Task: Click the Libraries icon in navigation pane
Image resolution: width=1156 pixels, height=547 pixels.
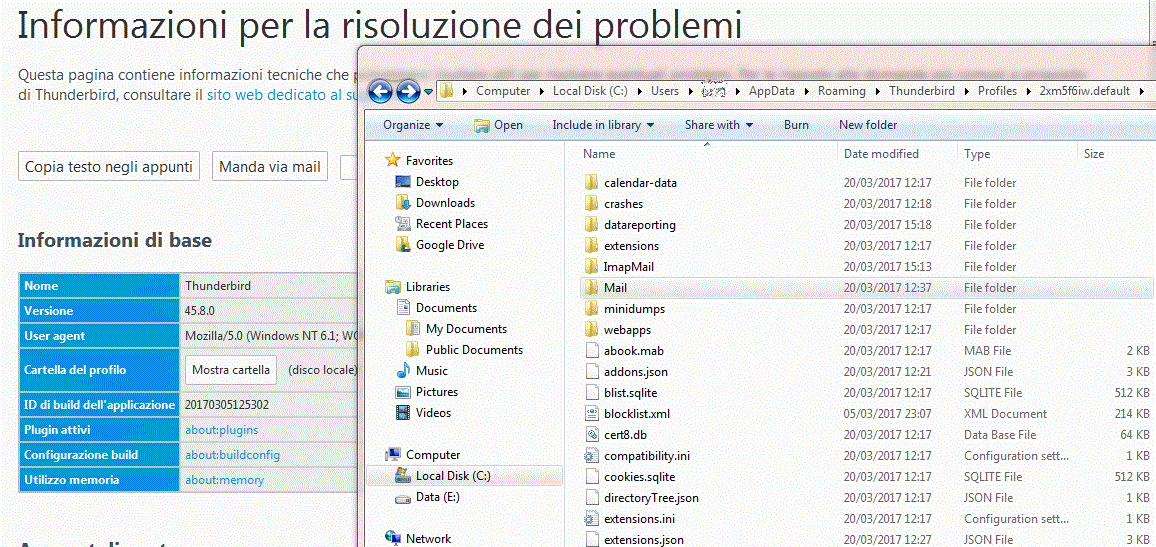Action: 393,287
